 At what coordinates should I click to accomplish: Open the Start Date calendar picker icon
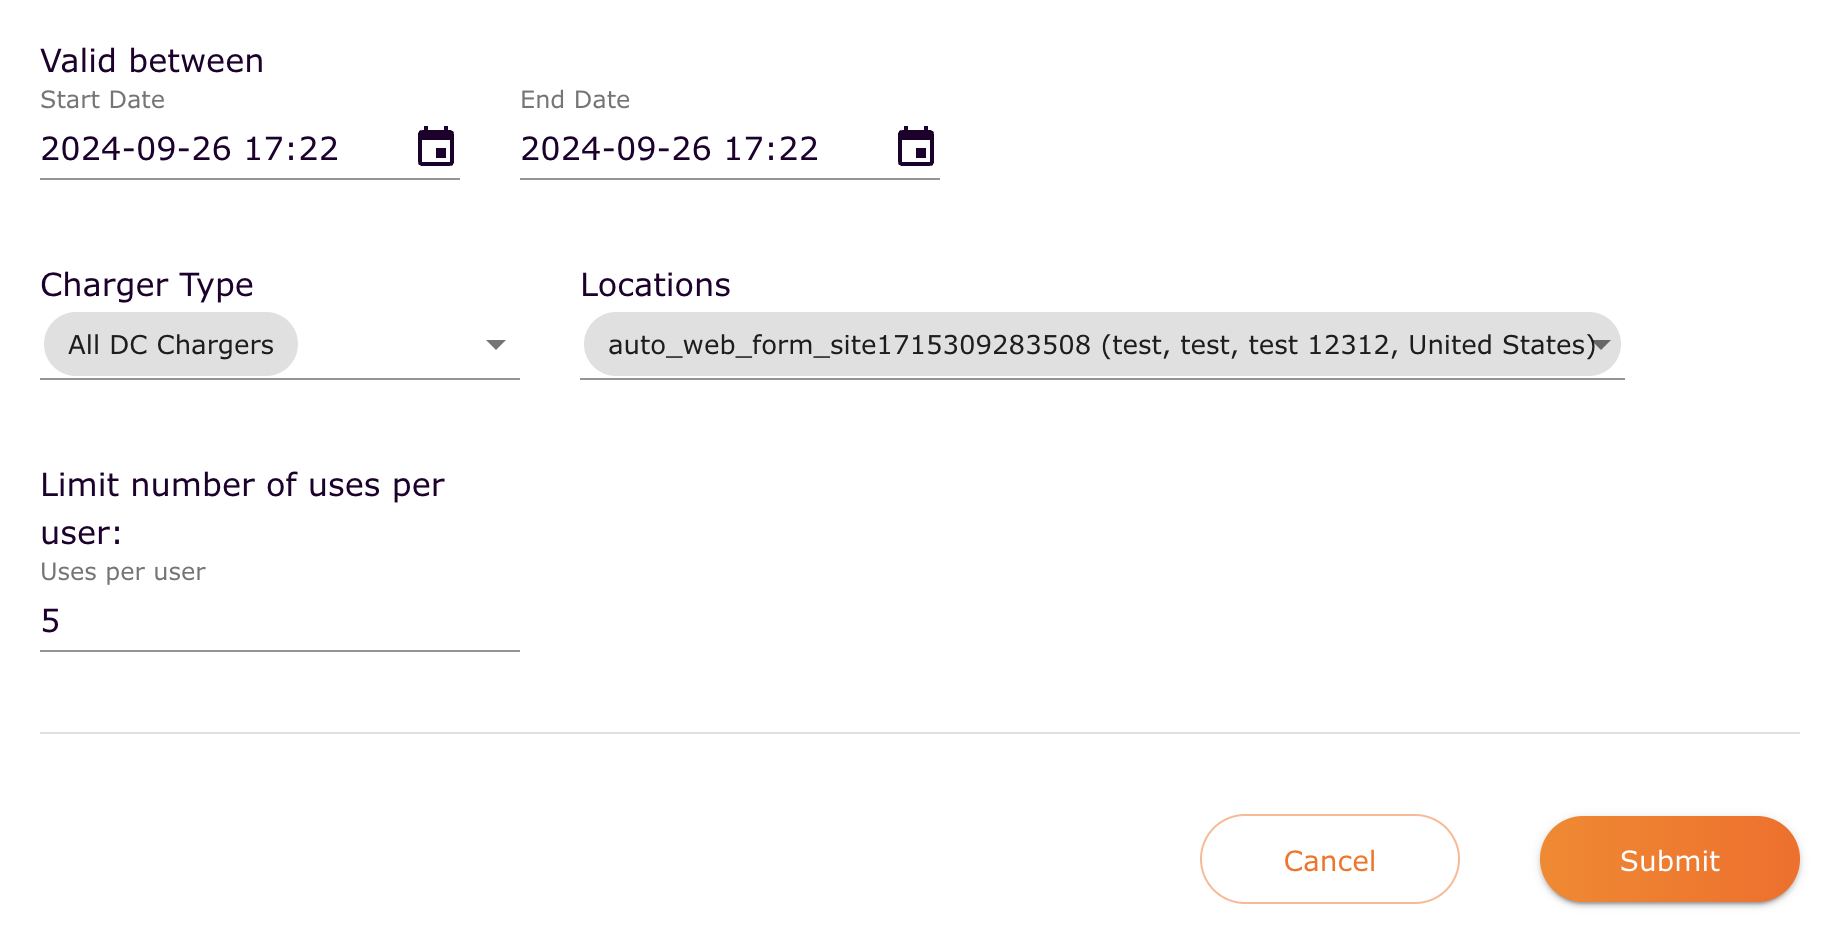435,146
